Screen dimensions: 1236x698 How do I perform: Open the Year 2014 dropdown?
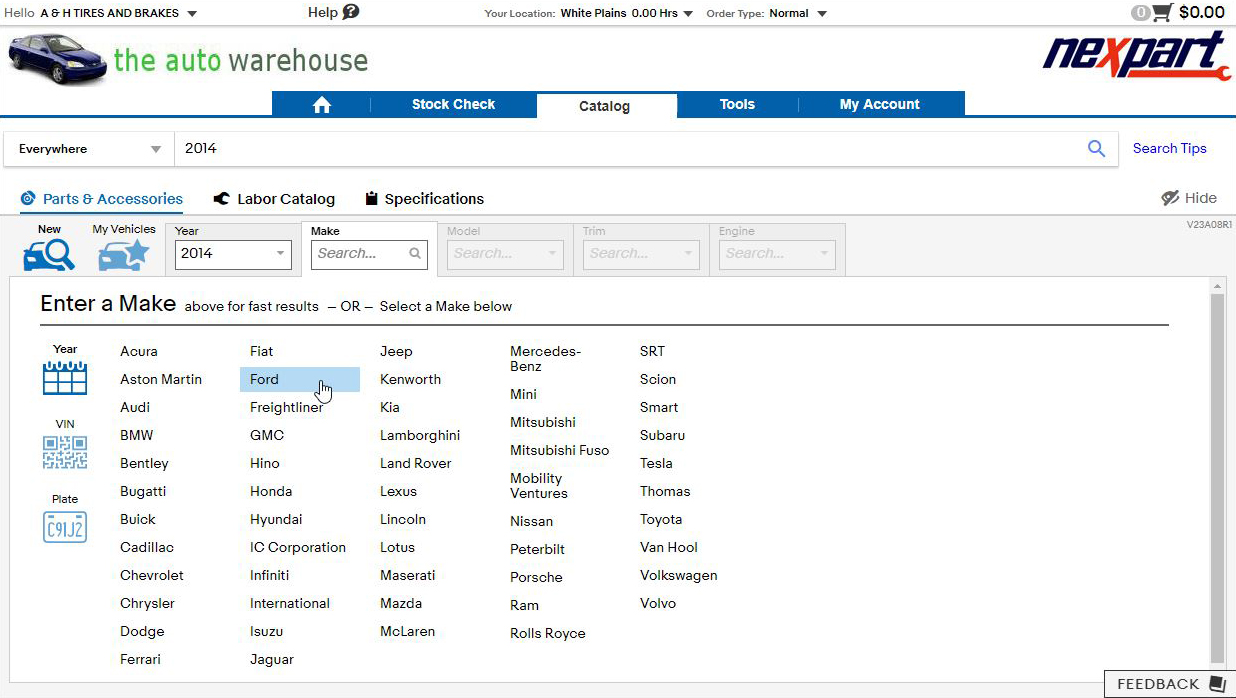[x=233, y=254]
